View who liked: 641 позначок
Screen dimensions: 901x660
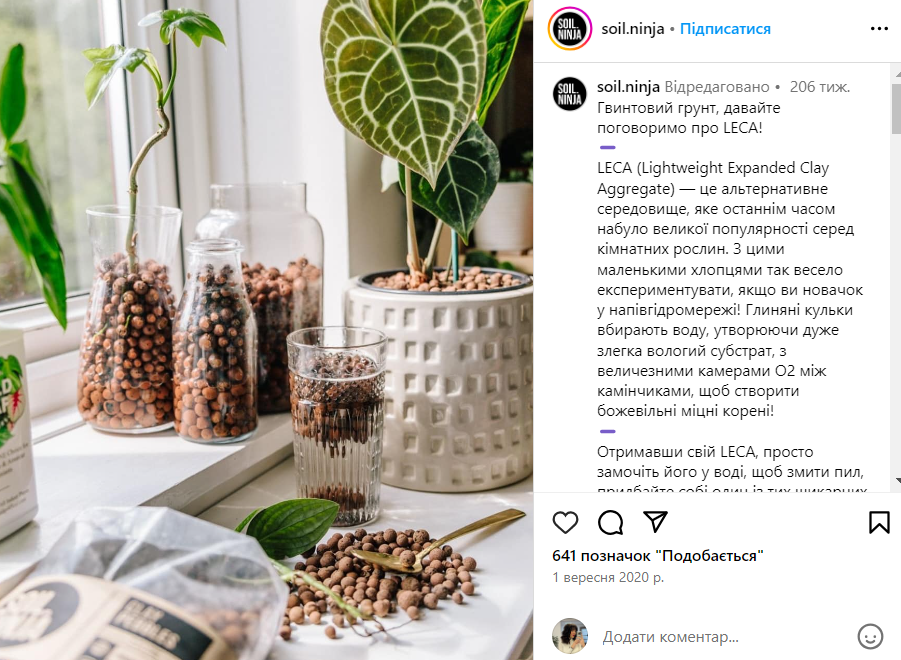tap(658, 555)
